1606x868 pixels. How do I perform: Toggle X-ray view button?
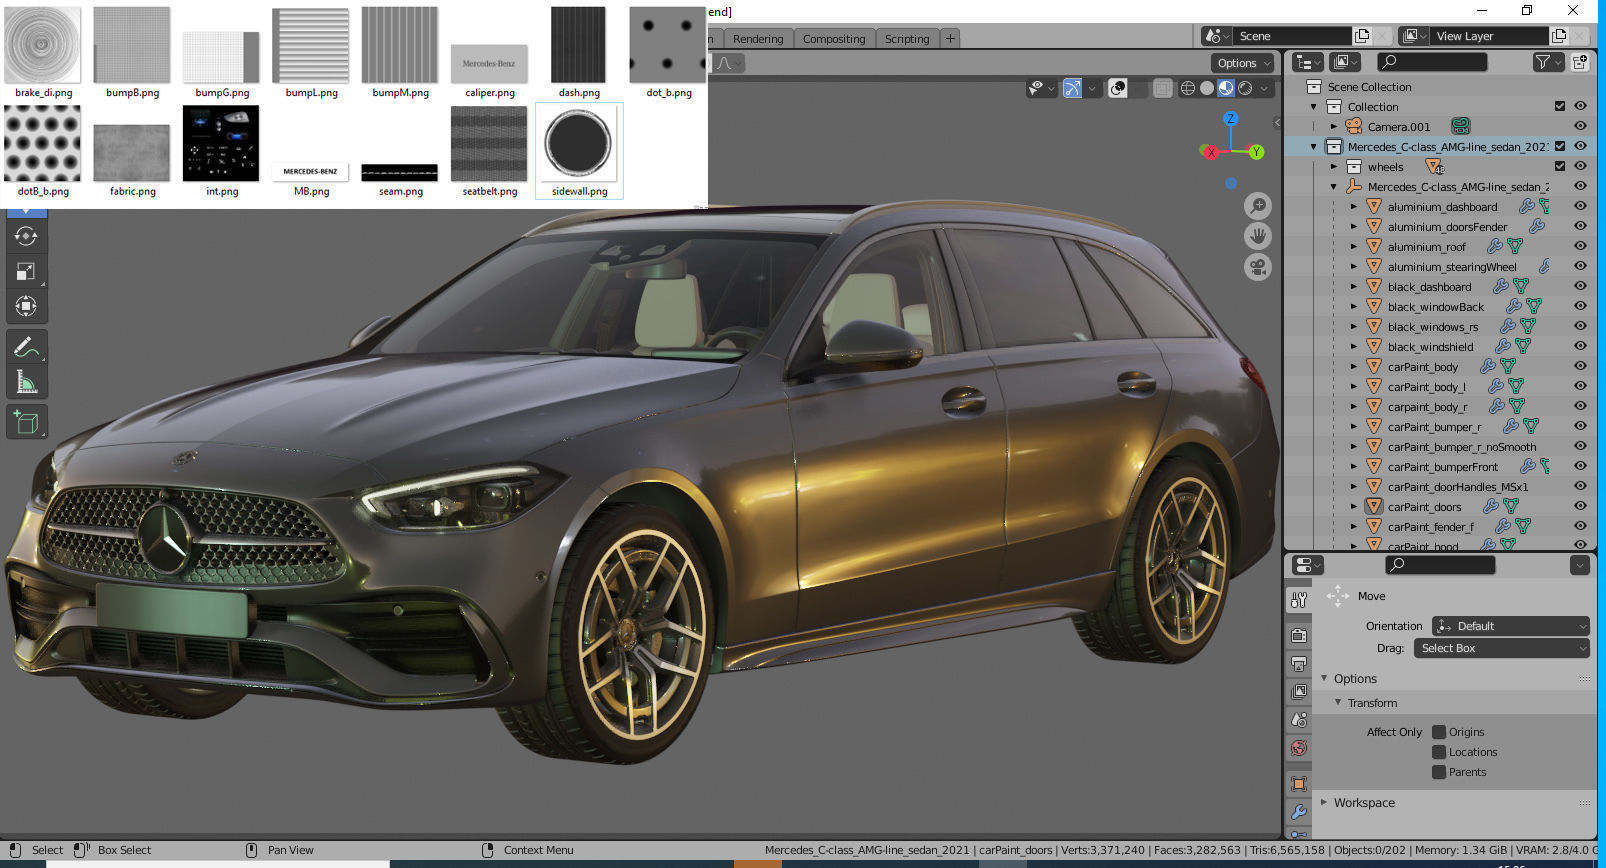pyautogui.click(x=1162, y=88)
